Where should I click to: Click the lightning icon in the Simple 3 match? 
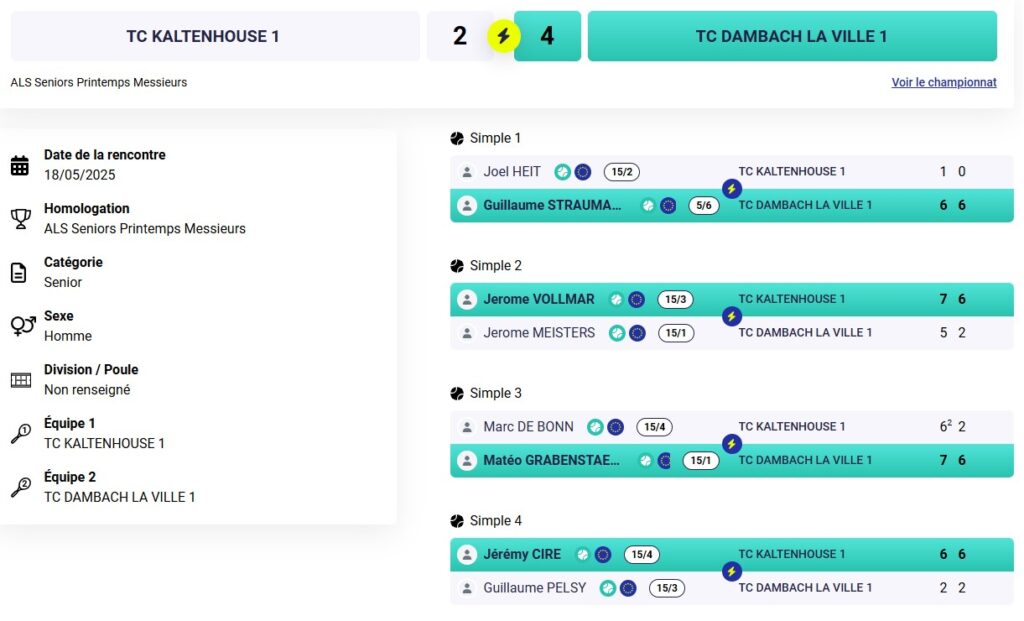point(731,443)
